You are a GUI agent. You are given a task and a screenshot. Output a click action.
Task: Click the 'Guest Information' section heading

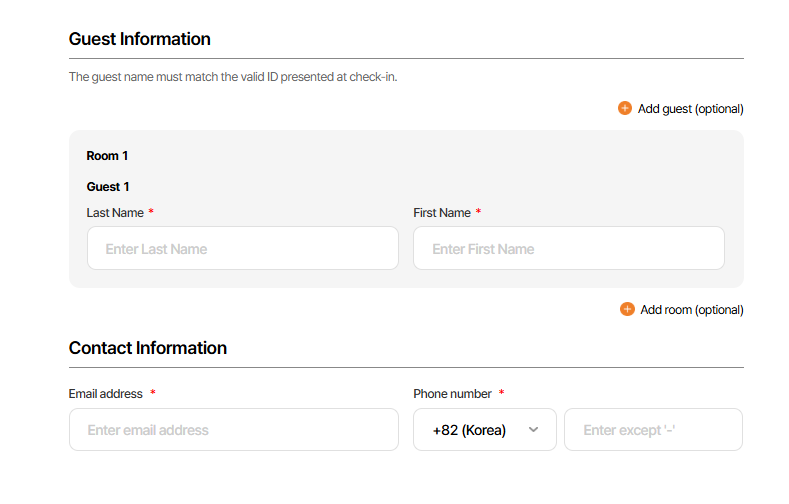(x=139, y=39)
